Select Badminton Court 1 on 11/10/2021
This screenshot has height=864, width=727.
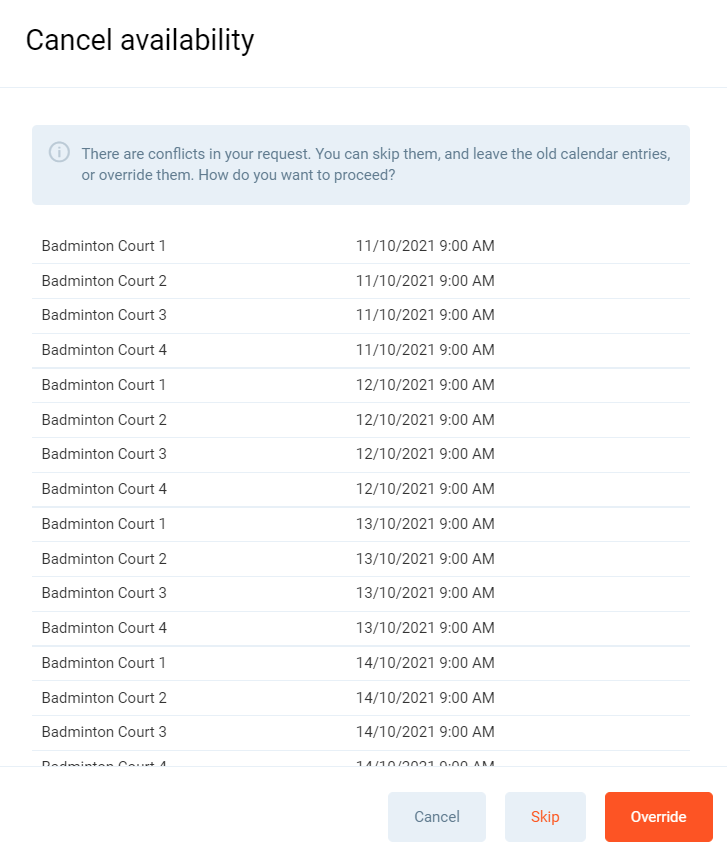(x=104, y=246)
